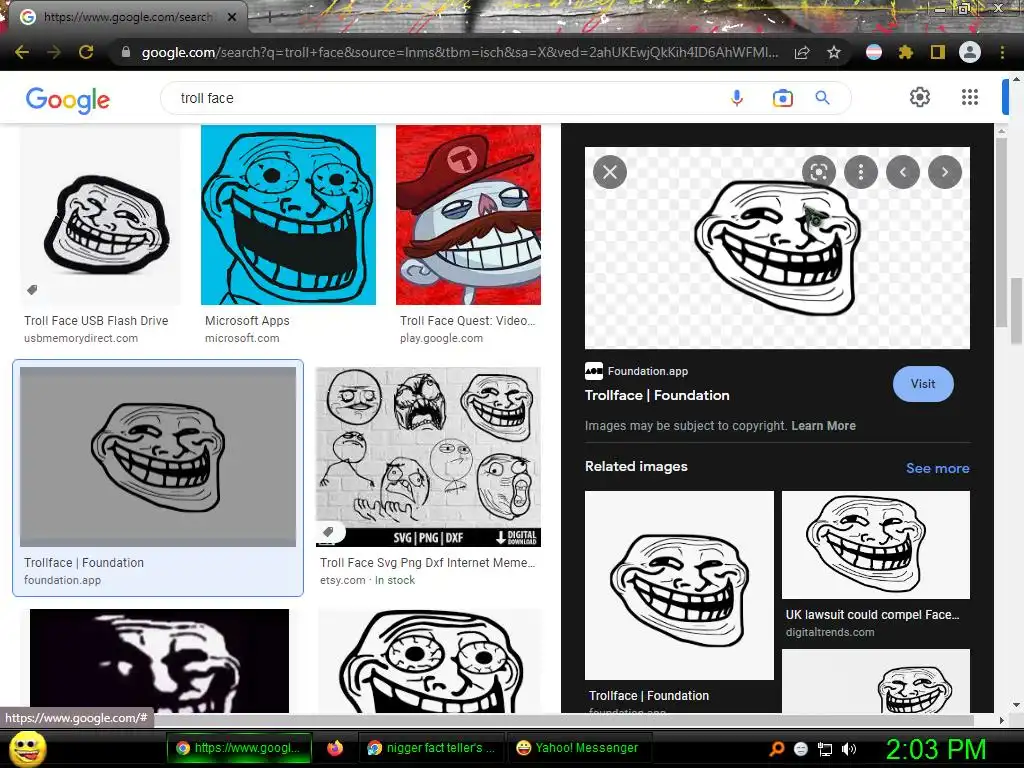1024x768 pixels.
Task: Search by image with camera icon
Action: pyautogui.click(x=782, y=98)
